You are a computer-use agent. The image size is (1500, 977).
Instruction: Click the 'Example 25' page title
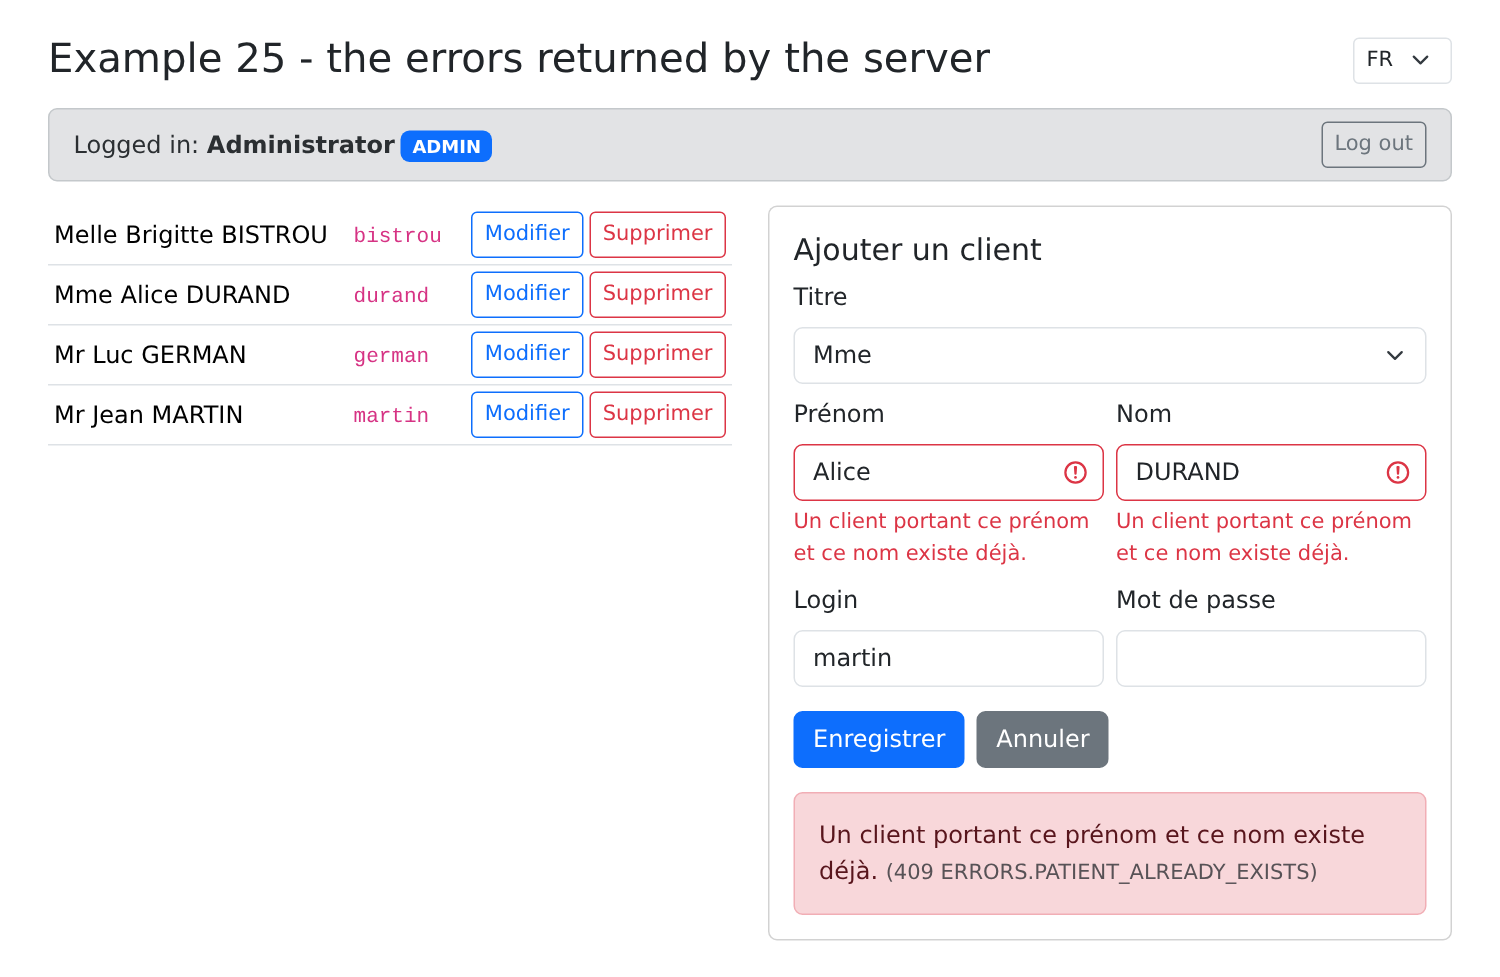coord(519,59)
